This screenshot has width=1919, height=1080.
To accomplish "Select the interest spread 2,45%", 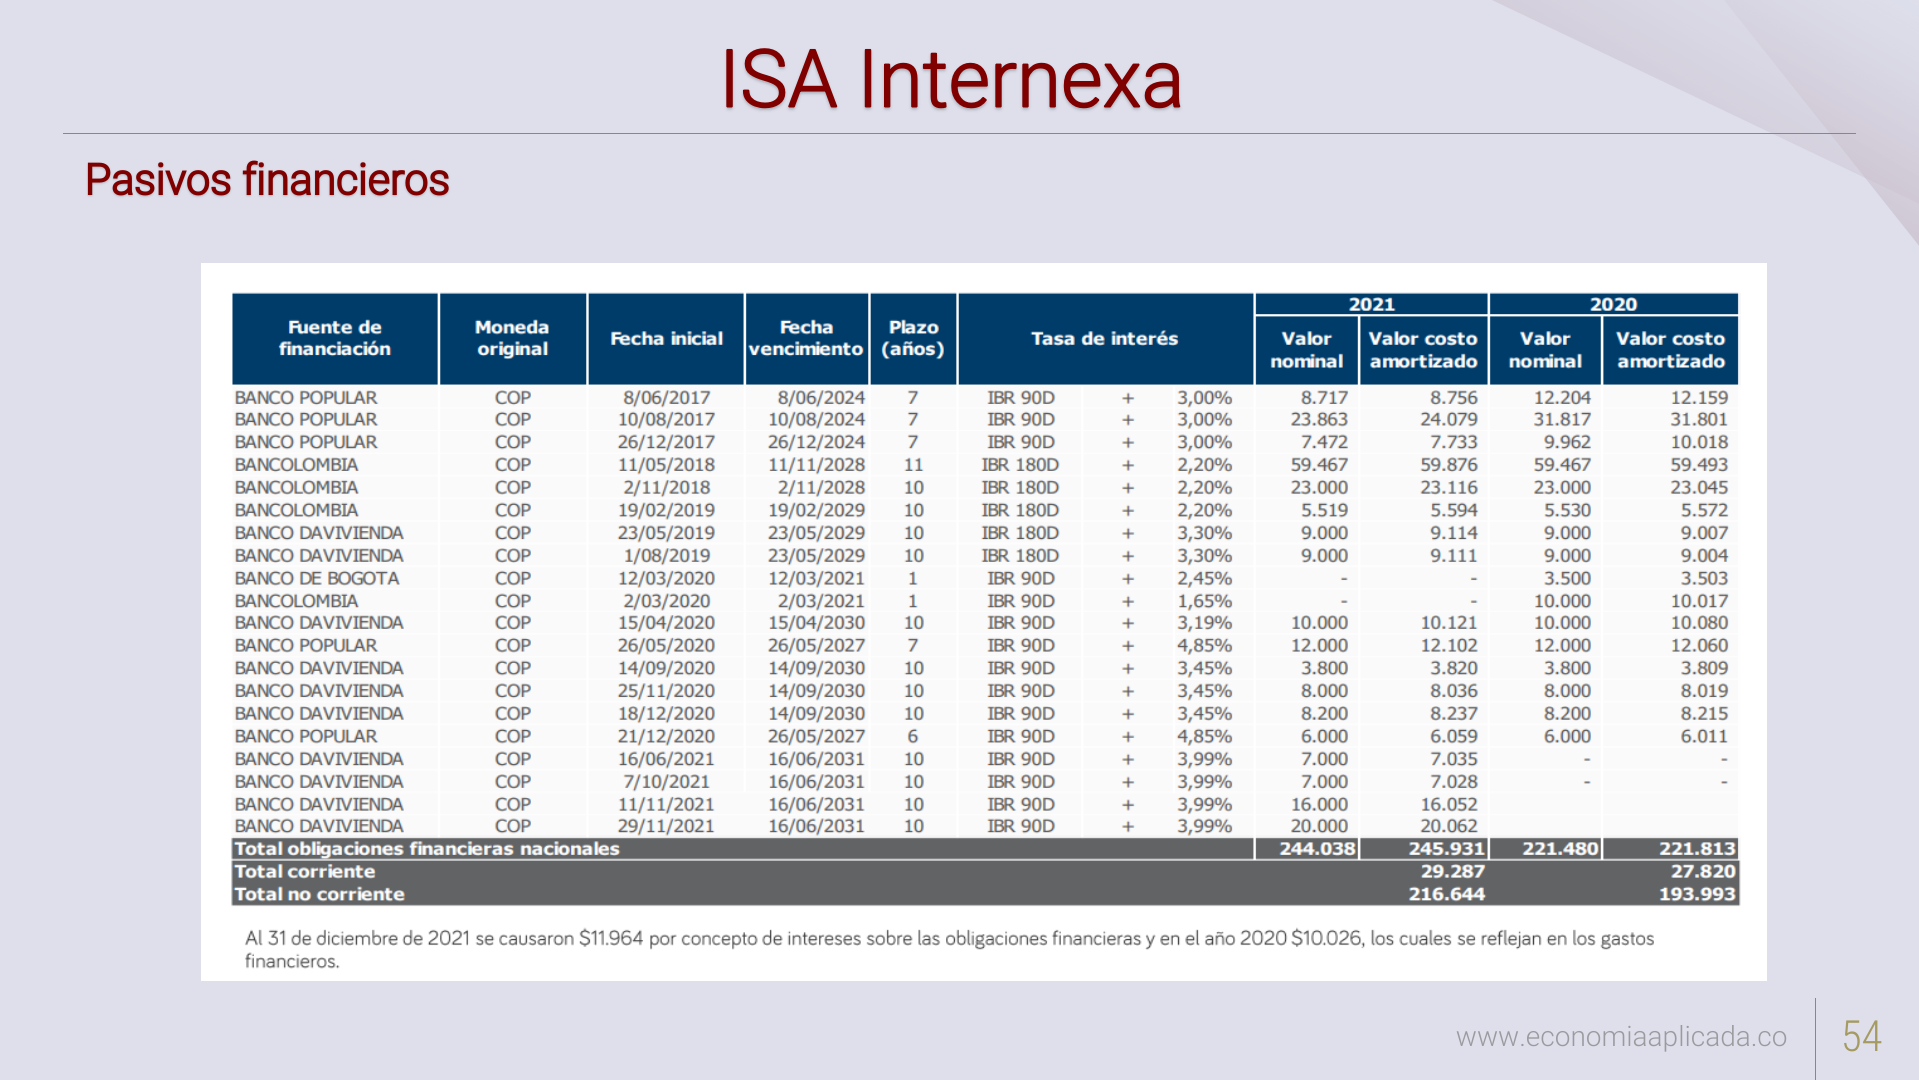I will tap(1204, 578).
